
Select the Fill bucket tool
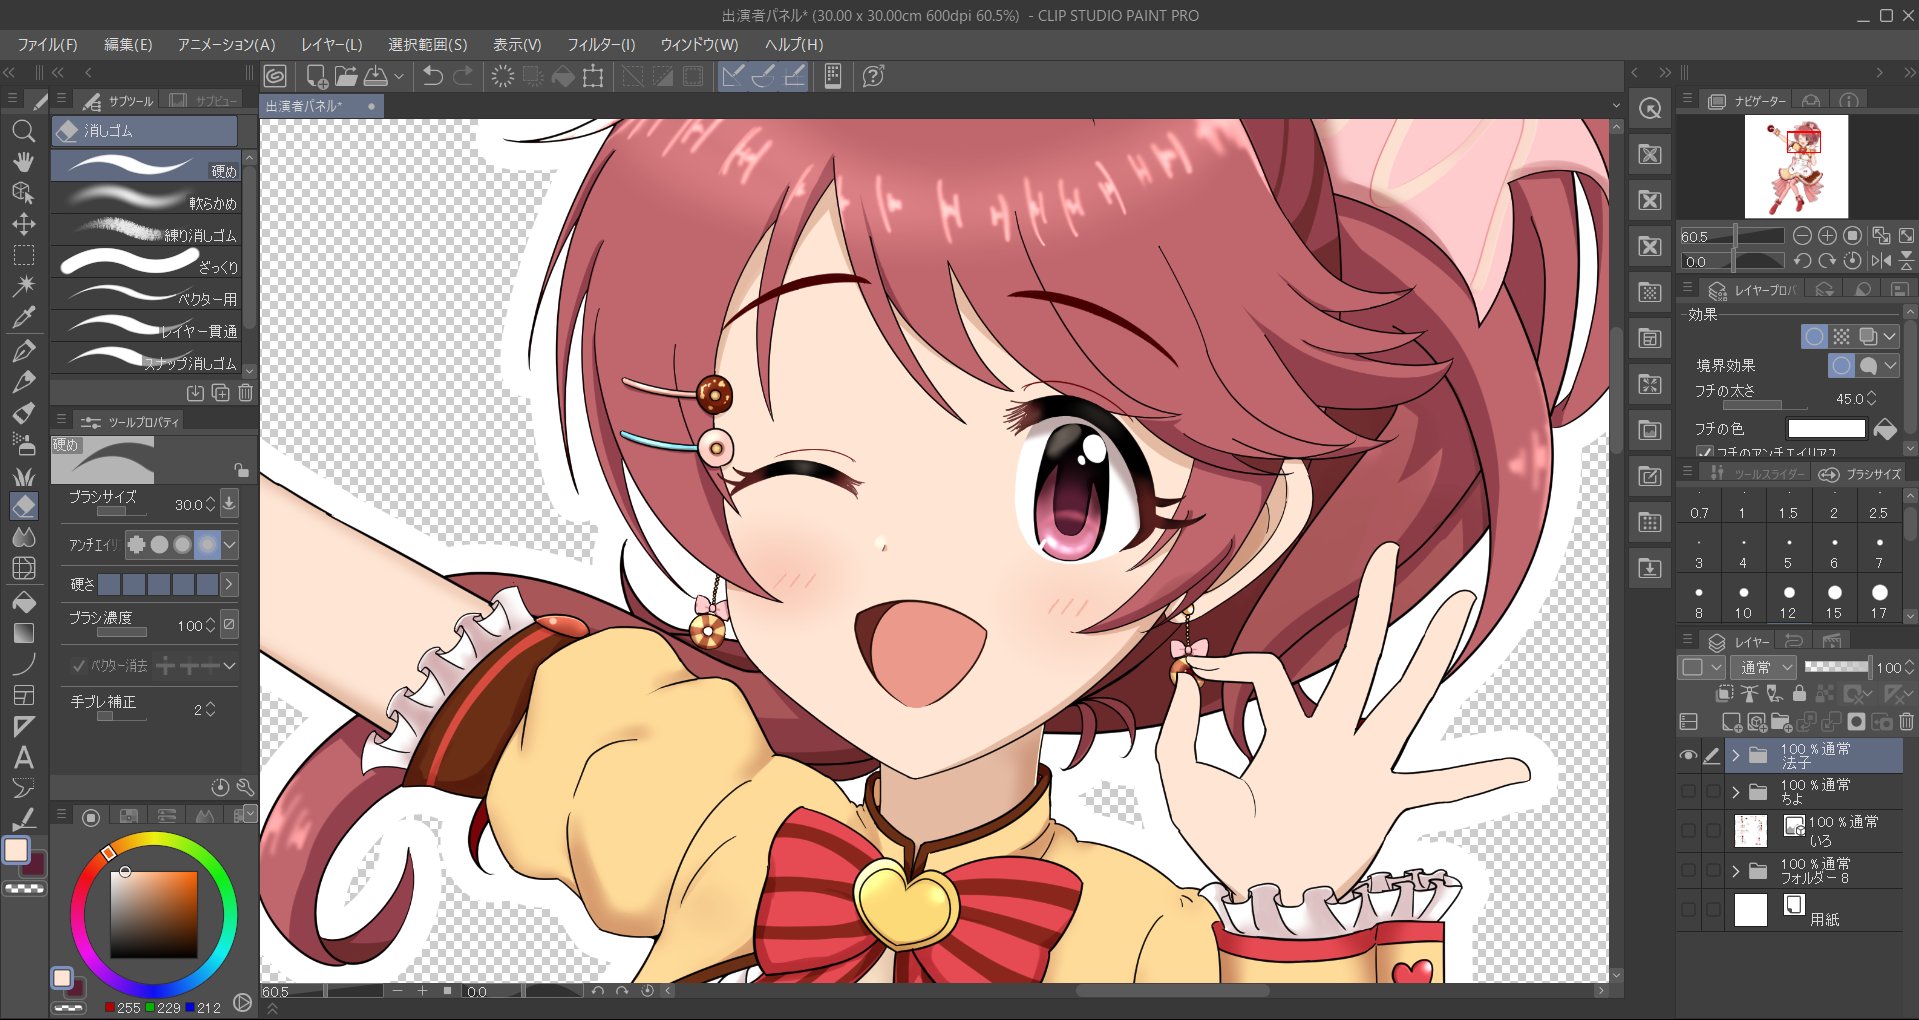coord(24,602)
